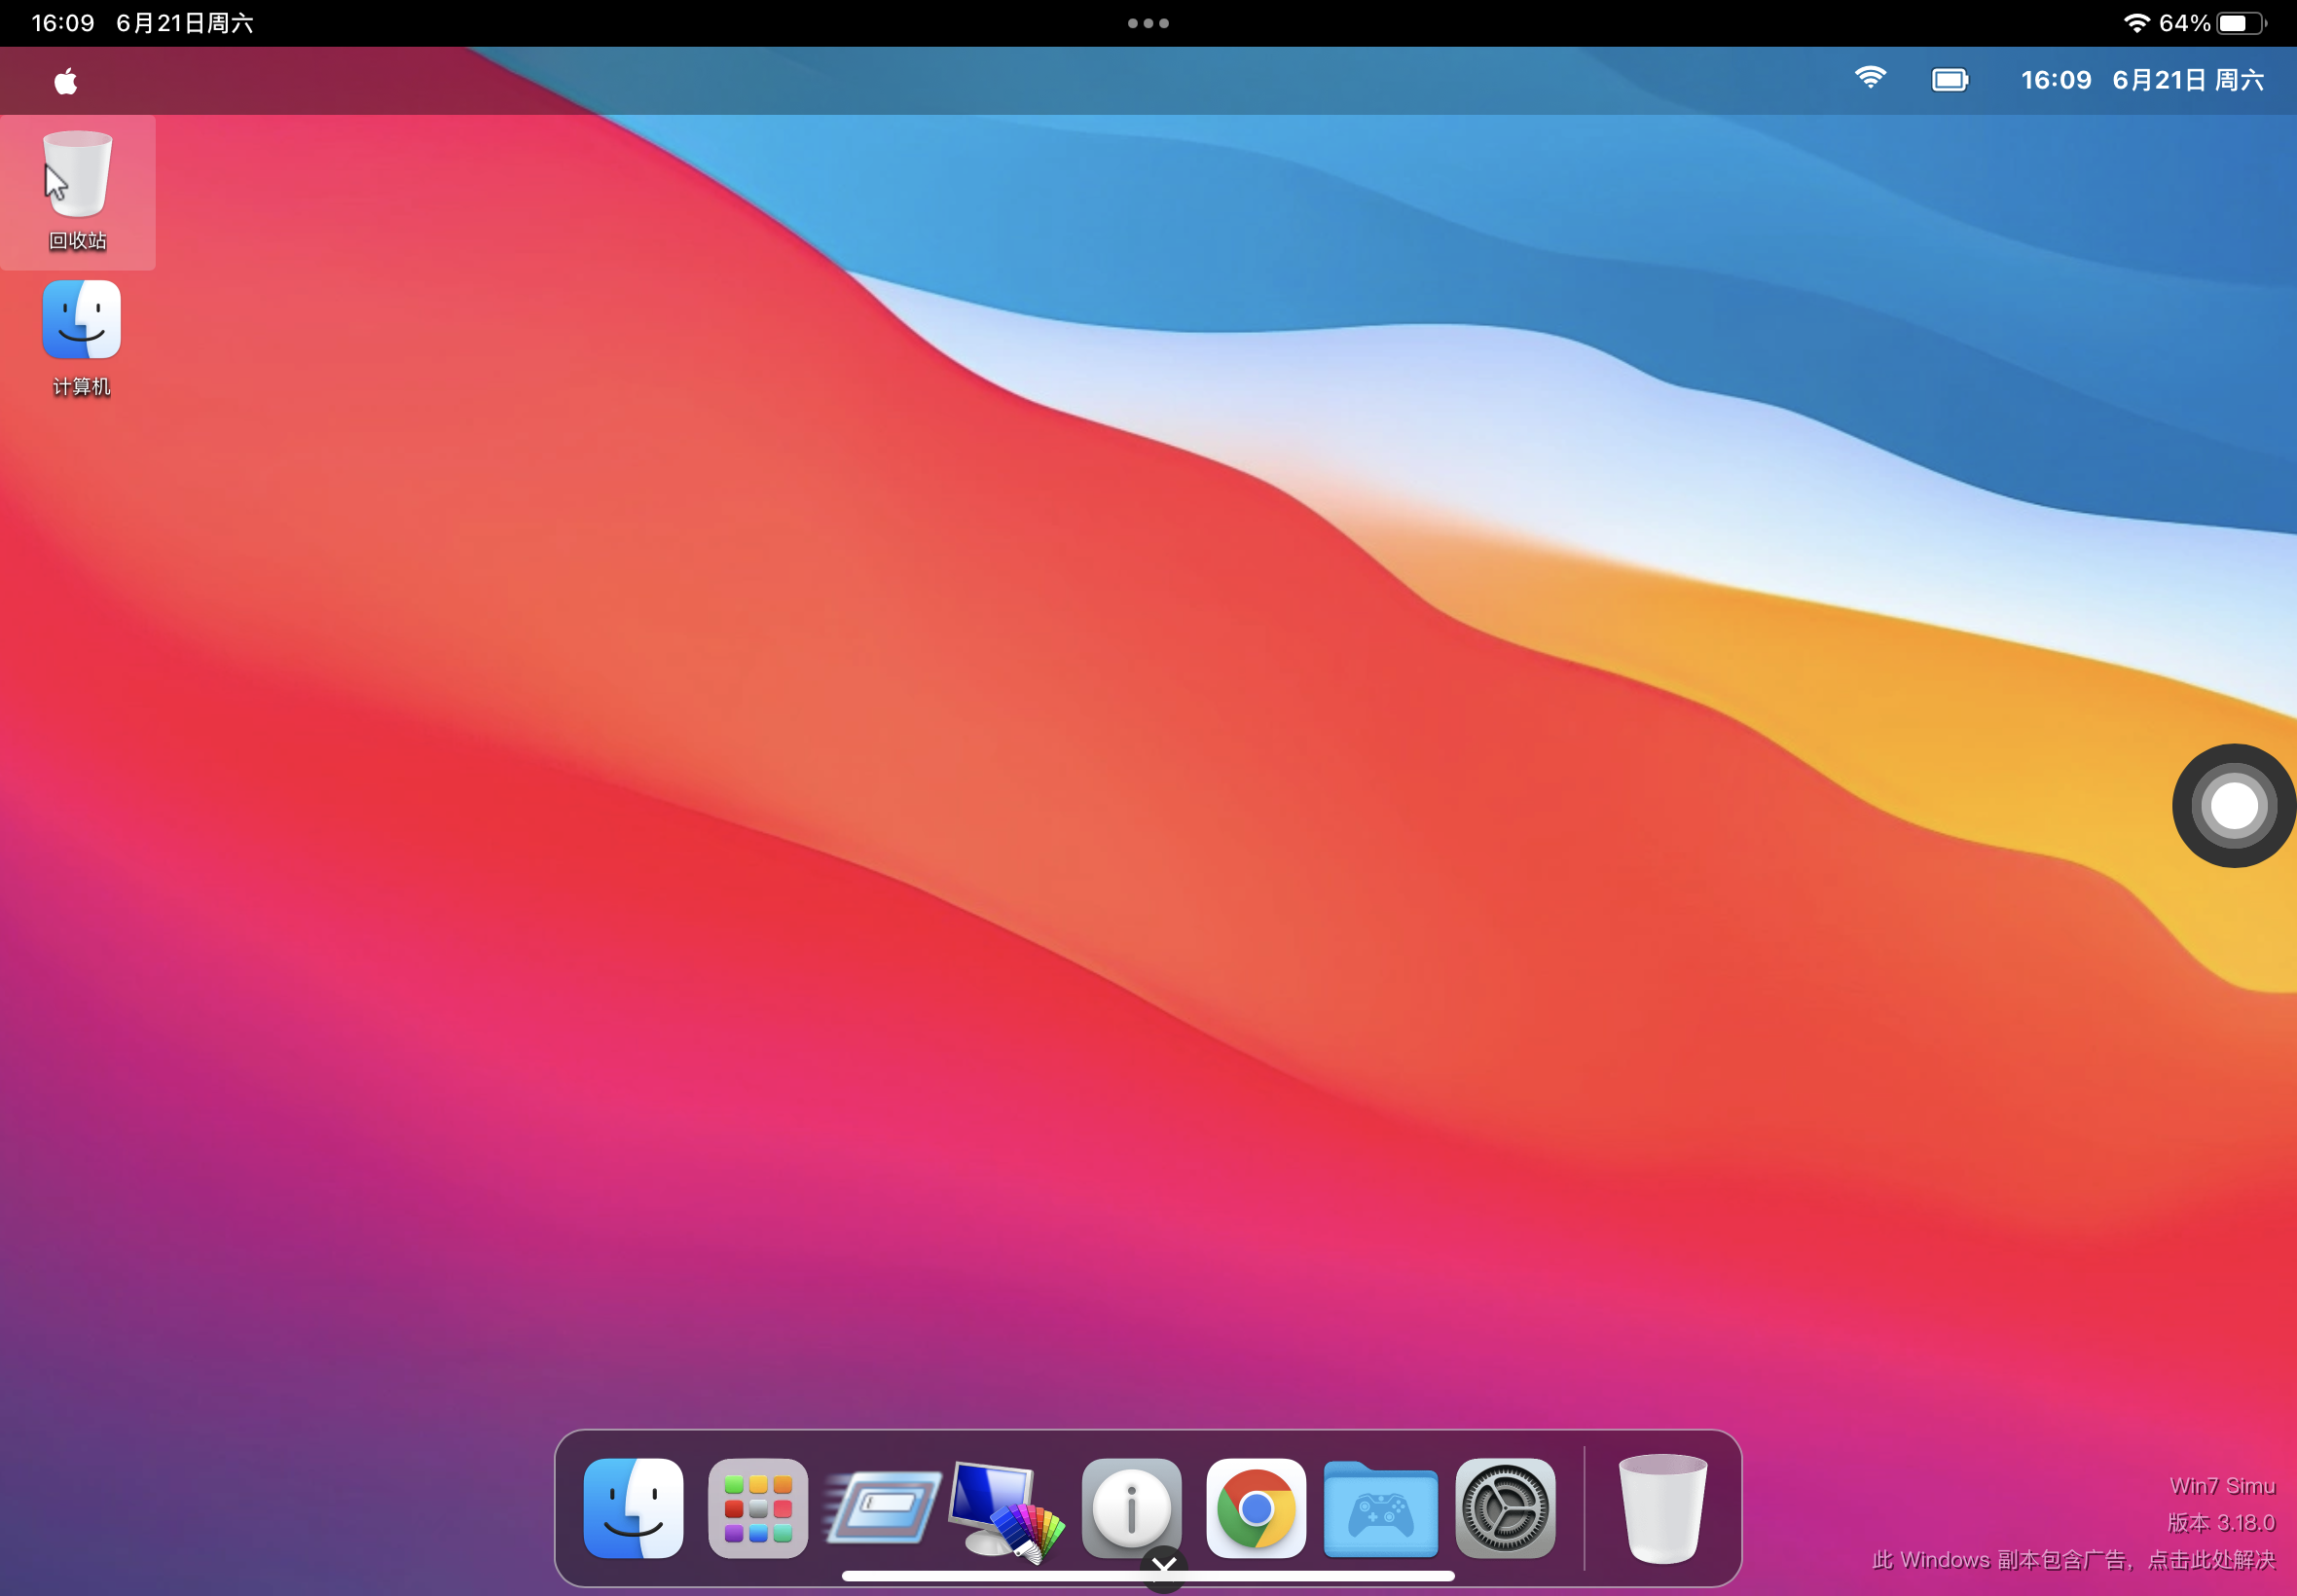Viewport: 2297px width, 1596px height.
Task: Open the Trash icon in the dock
Action: pos(1663,1508)
